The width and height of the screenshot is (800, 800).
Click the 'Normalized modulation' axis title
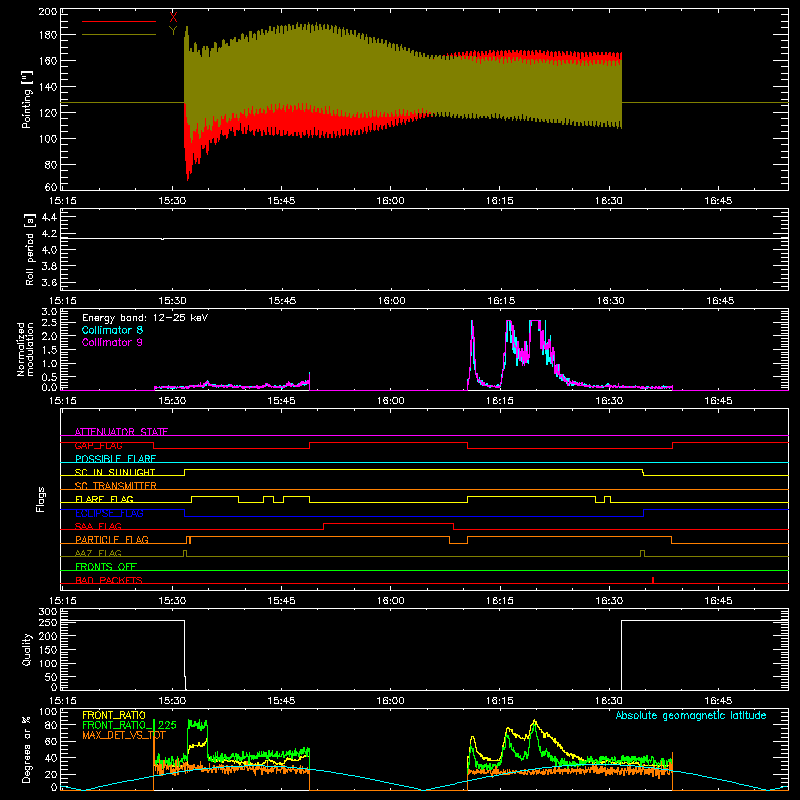[25, 349]
